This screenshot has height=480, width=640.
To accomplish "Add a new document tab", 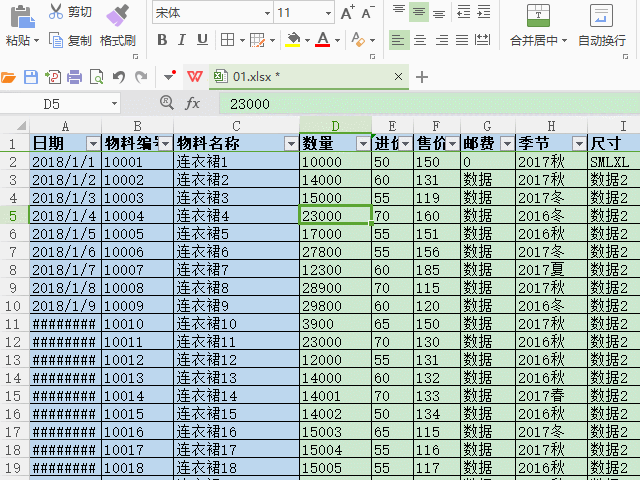I will coord(422,77).
